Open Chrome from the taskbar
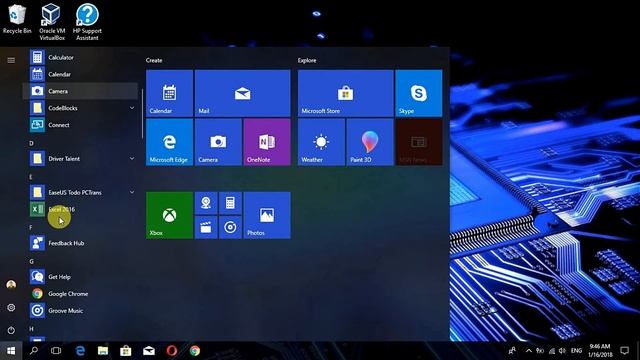The width and height of the screenshot is (640, 360). pyautogui.click(x=195, y=351)
